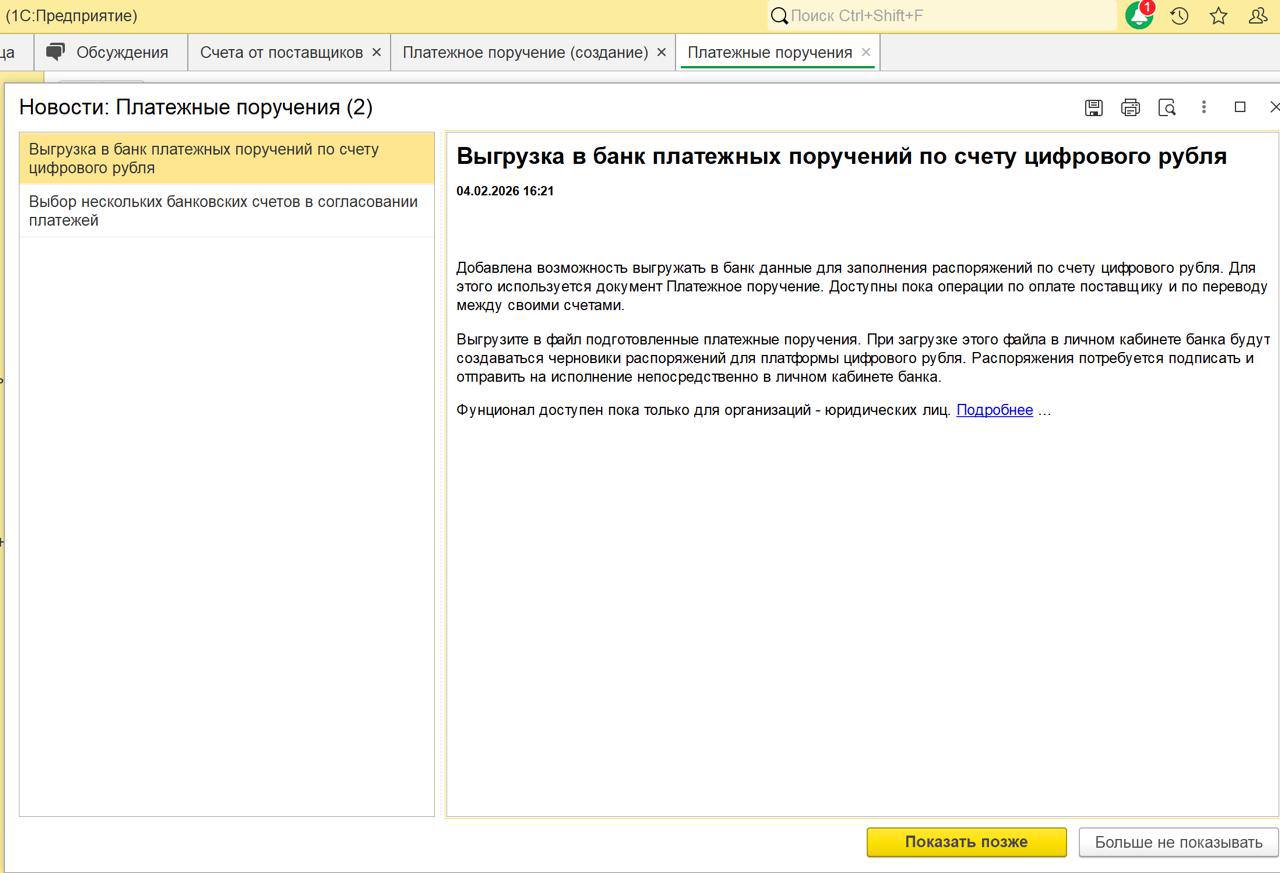Screen dimensions: 1280x873
Task: Click the Обсуждения speech bubble icon
Action: click(56, 52)
